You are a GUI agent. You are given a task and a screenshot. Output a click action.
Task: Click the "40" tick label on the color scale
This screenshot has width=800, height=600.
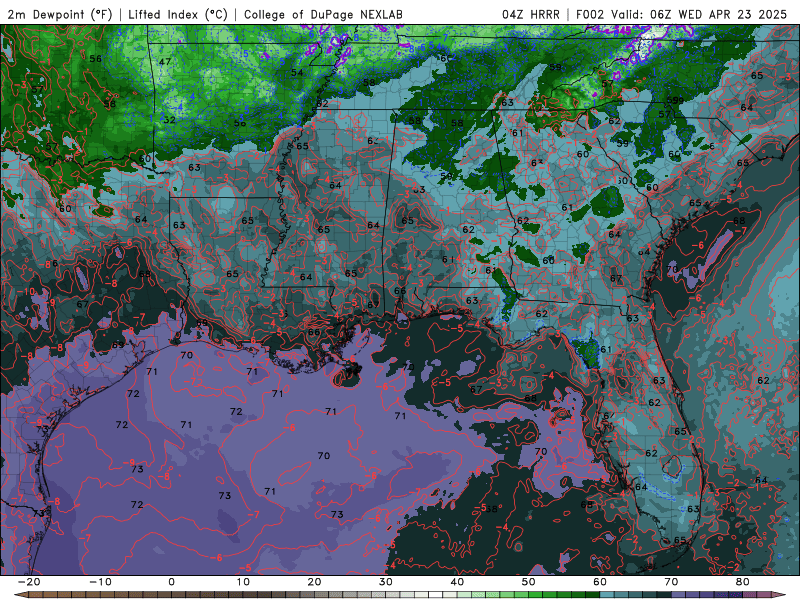point(457,582)
